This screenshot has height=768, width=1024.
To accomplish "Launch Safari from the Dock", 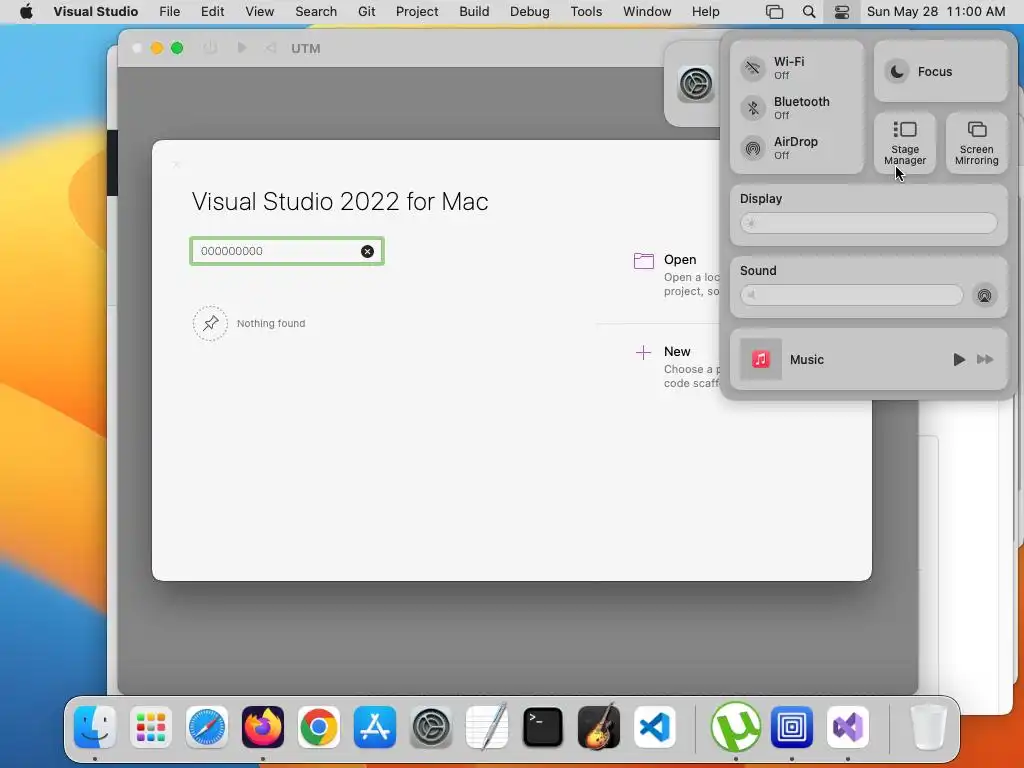I will pyautogui.click(x=207, y=727).
